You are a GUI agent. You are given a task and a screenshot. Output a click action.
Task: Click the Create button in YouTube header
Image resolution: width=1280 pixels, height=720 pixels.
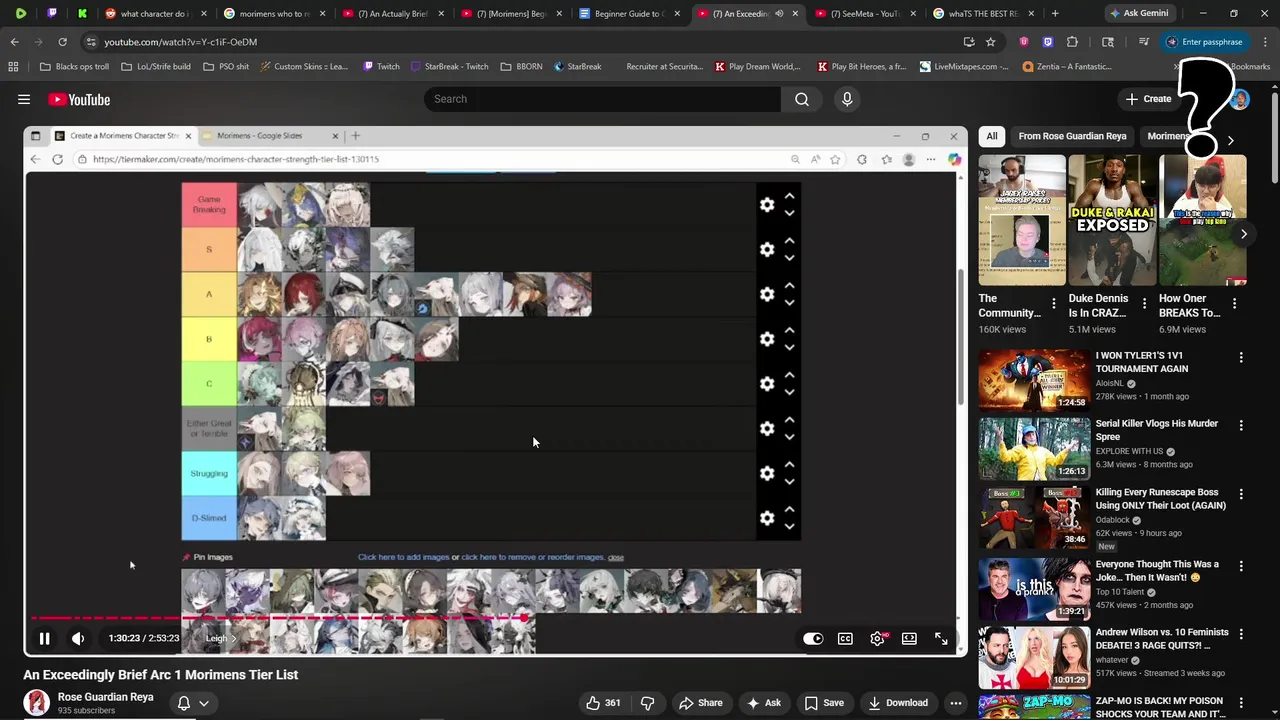(x=1148, y=99)
